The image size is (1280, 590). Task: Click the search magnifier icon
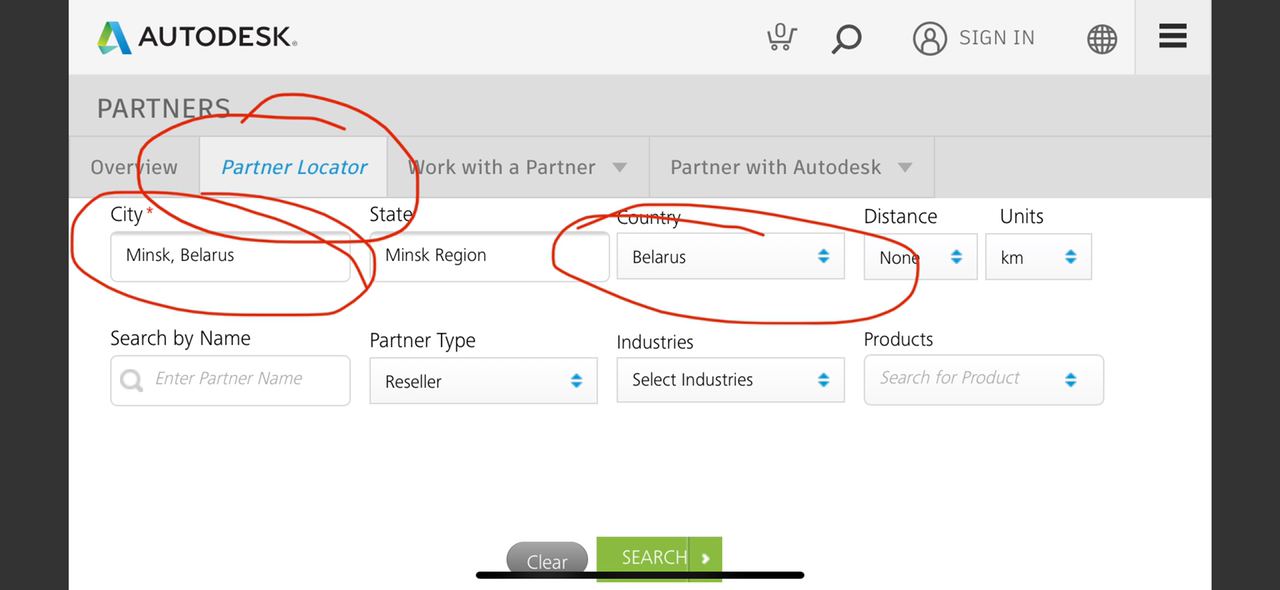click(x=846, y=39)
